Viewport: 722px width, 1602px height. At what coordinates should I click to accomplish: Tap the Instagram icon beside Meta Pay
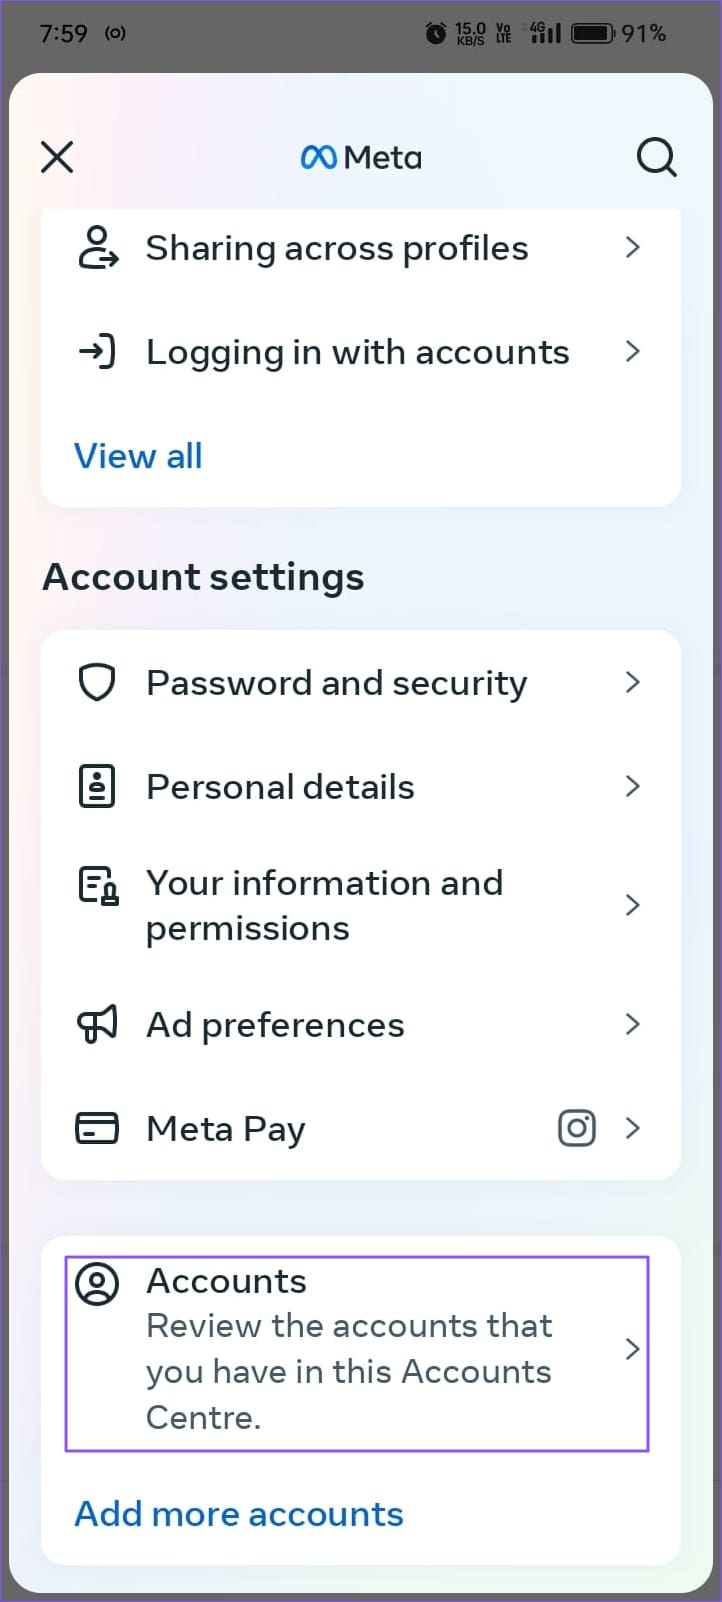[x=577, y=1128]
